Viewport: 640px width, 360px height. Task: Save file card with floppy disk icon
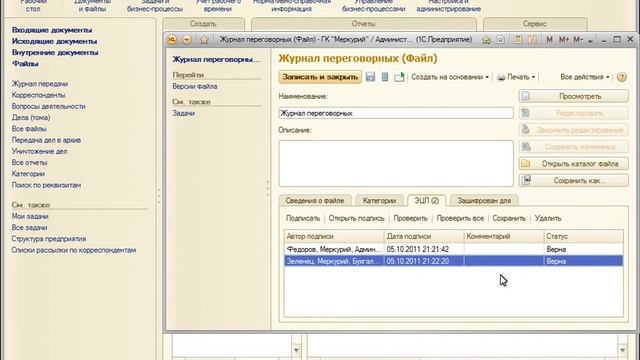coord(370,77)
